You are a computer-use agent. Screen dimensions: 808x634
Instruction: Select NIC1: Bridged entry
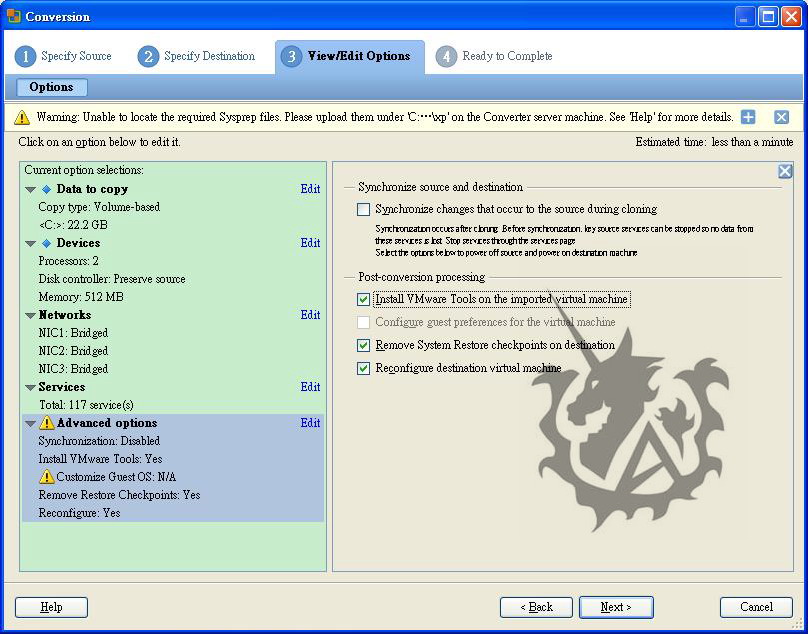73,333
